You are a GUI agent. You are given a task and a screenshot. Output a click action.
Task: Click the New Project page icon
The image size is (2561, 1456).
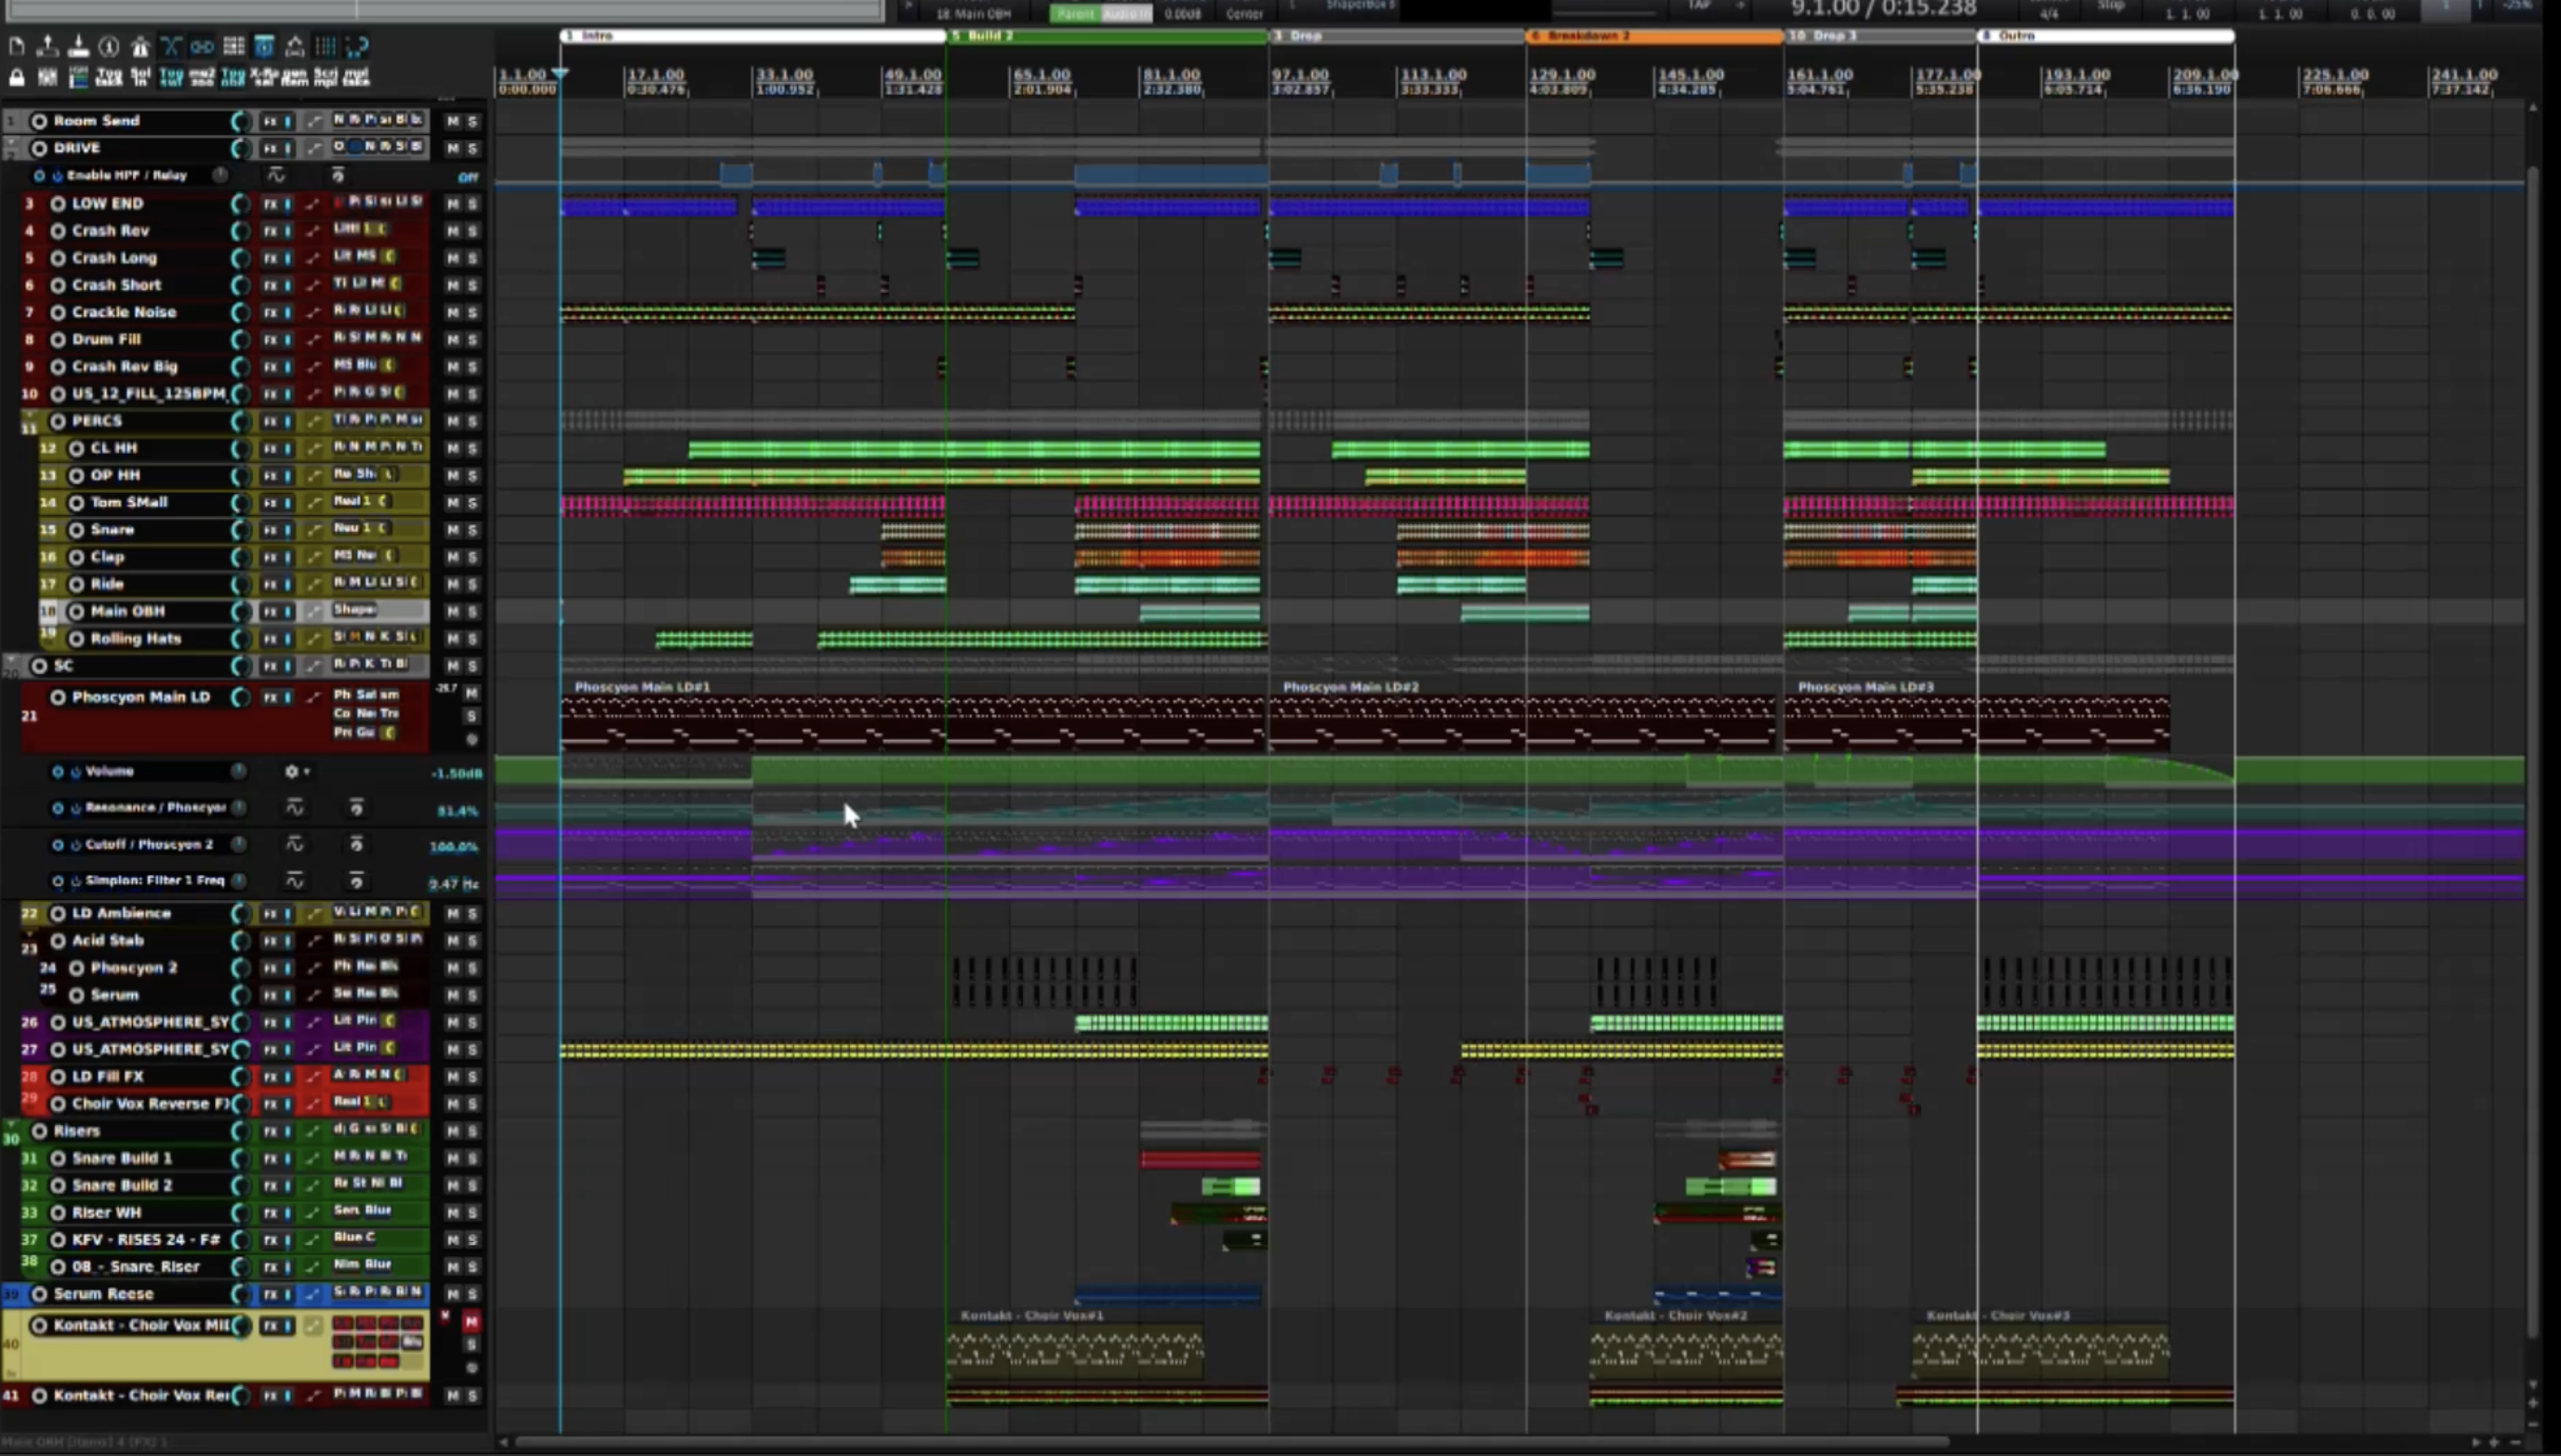coord(16,46)
